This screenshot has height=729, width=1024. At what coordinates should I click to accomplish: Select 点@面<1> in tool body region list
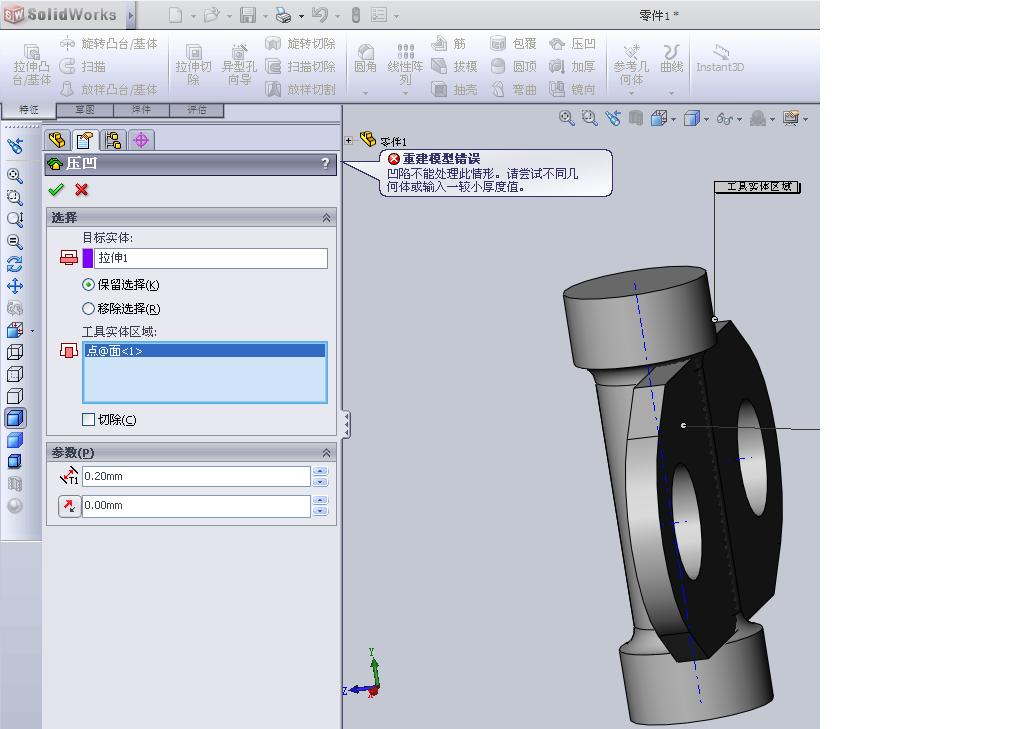click(x=204, y=351)
